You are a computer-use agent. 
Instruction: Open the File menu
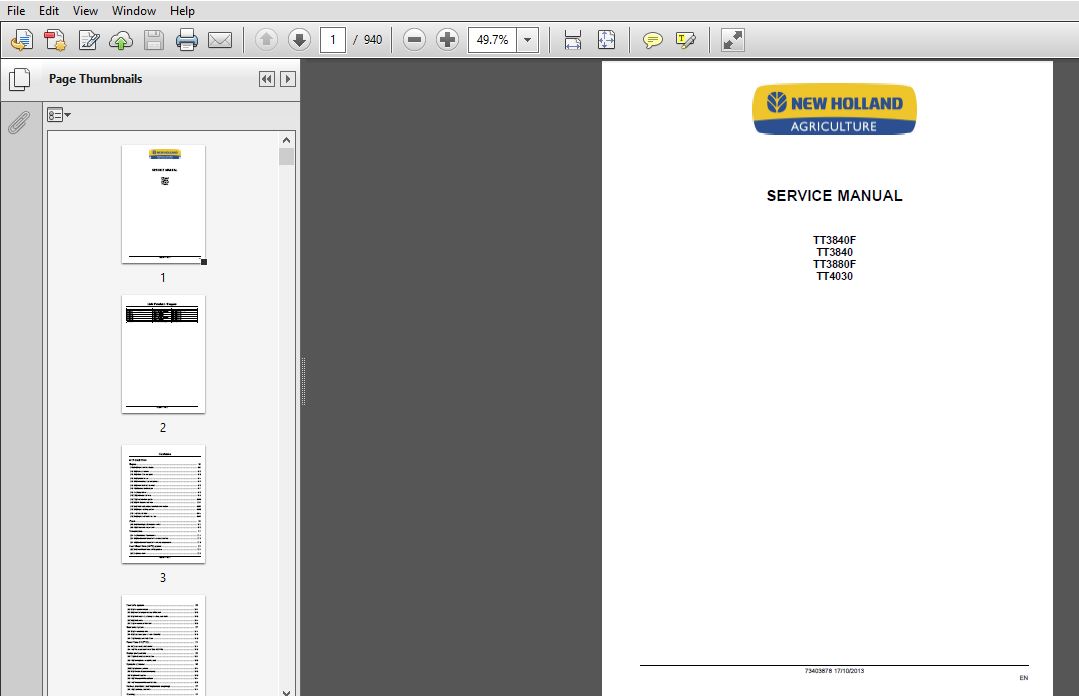16,10
